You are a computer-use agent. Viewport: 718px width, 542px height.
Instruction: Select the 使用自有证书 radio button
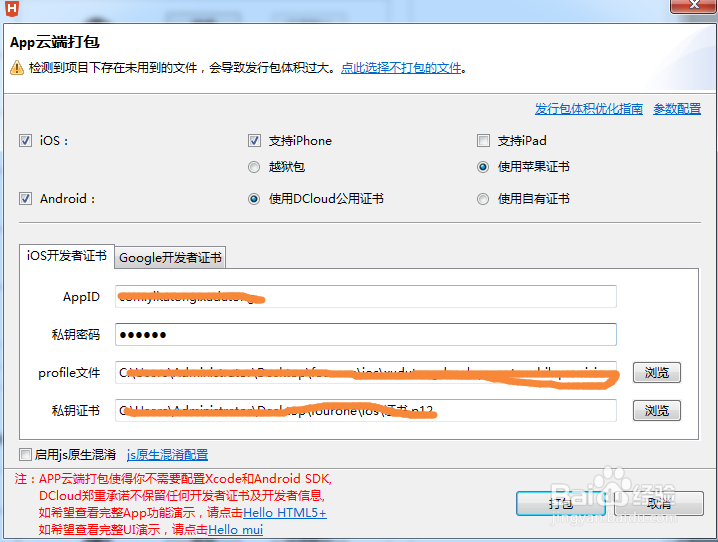tap(483, 199)
